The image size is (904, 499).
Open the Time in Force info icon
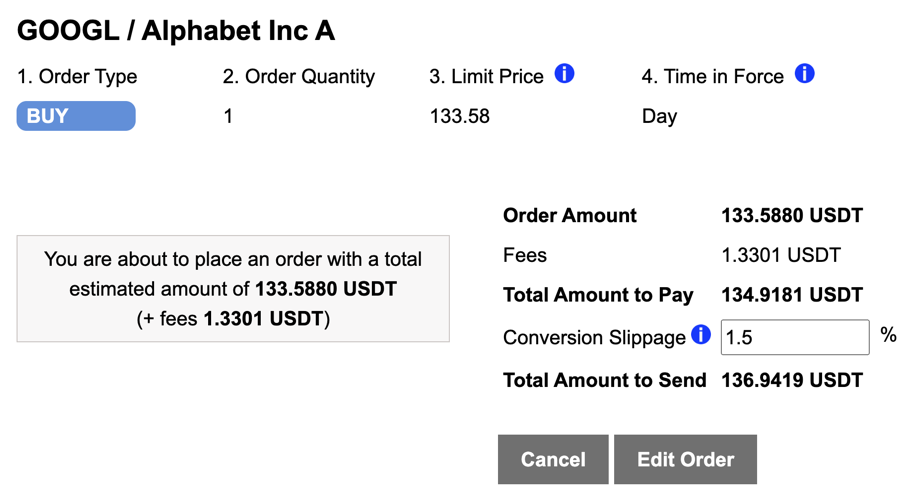click(x=805, y=74)
